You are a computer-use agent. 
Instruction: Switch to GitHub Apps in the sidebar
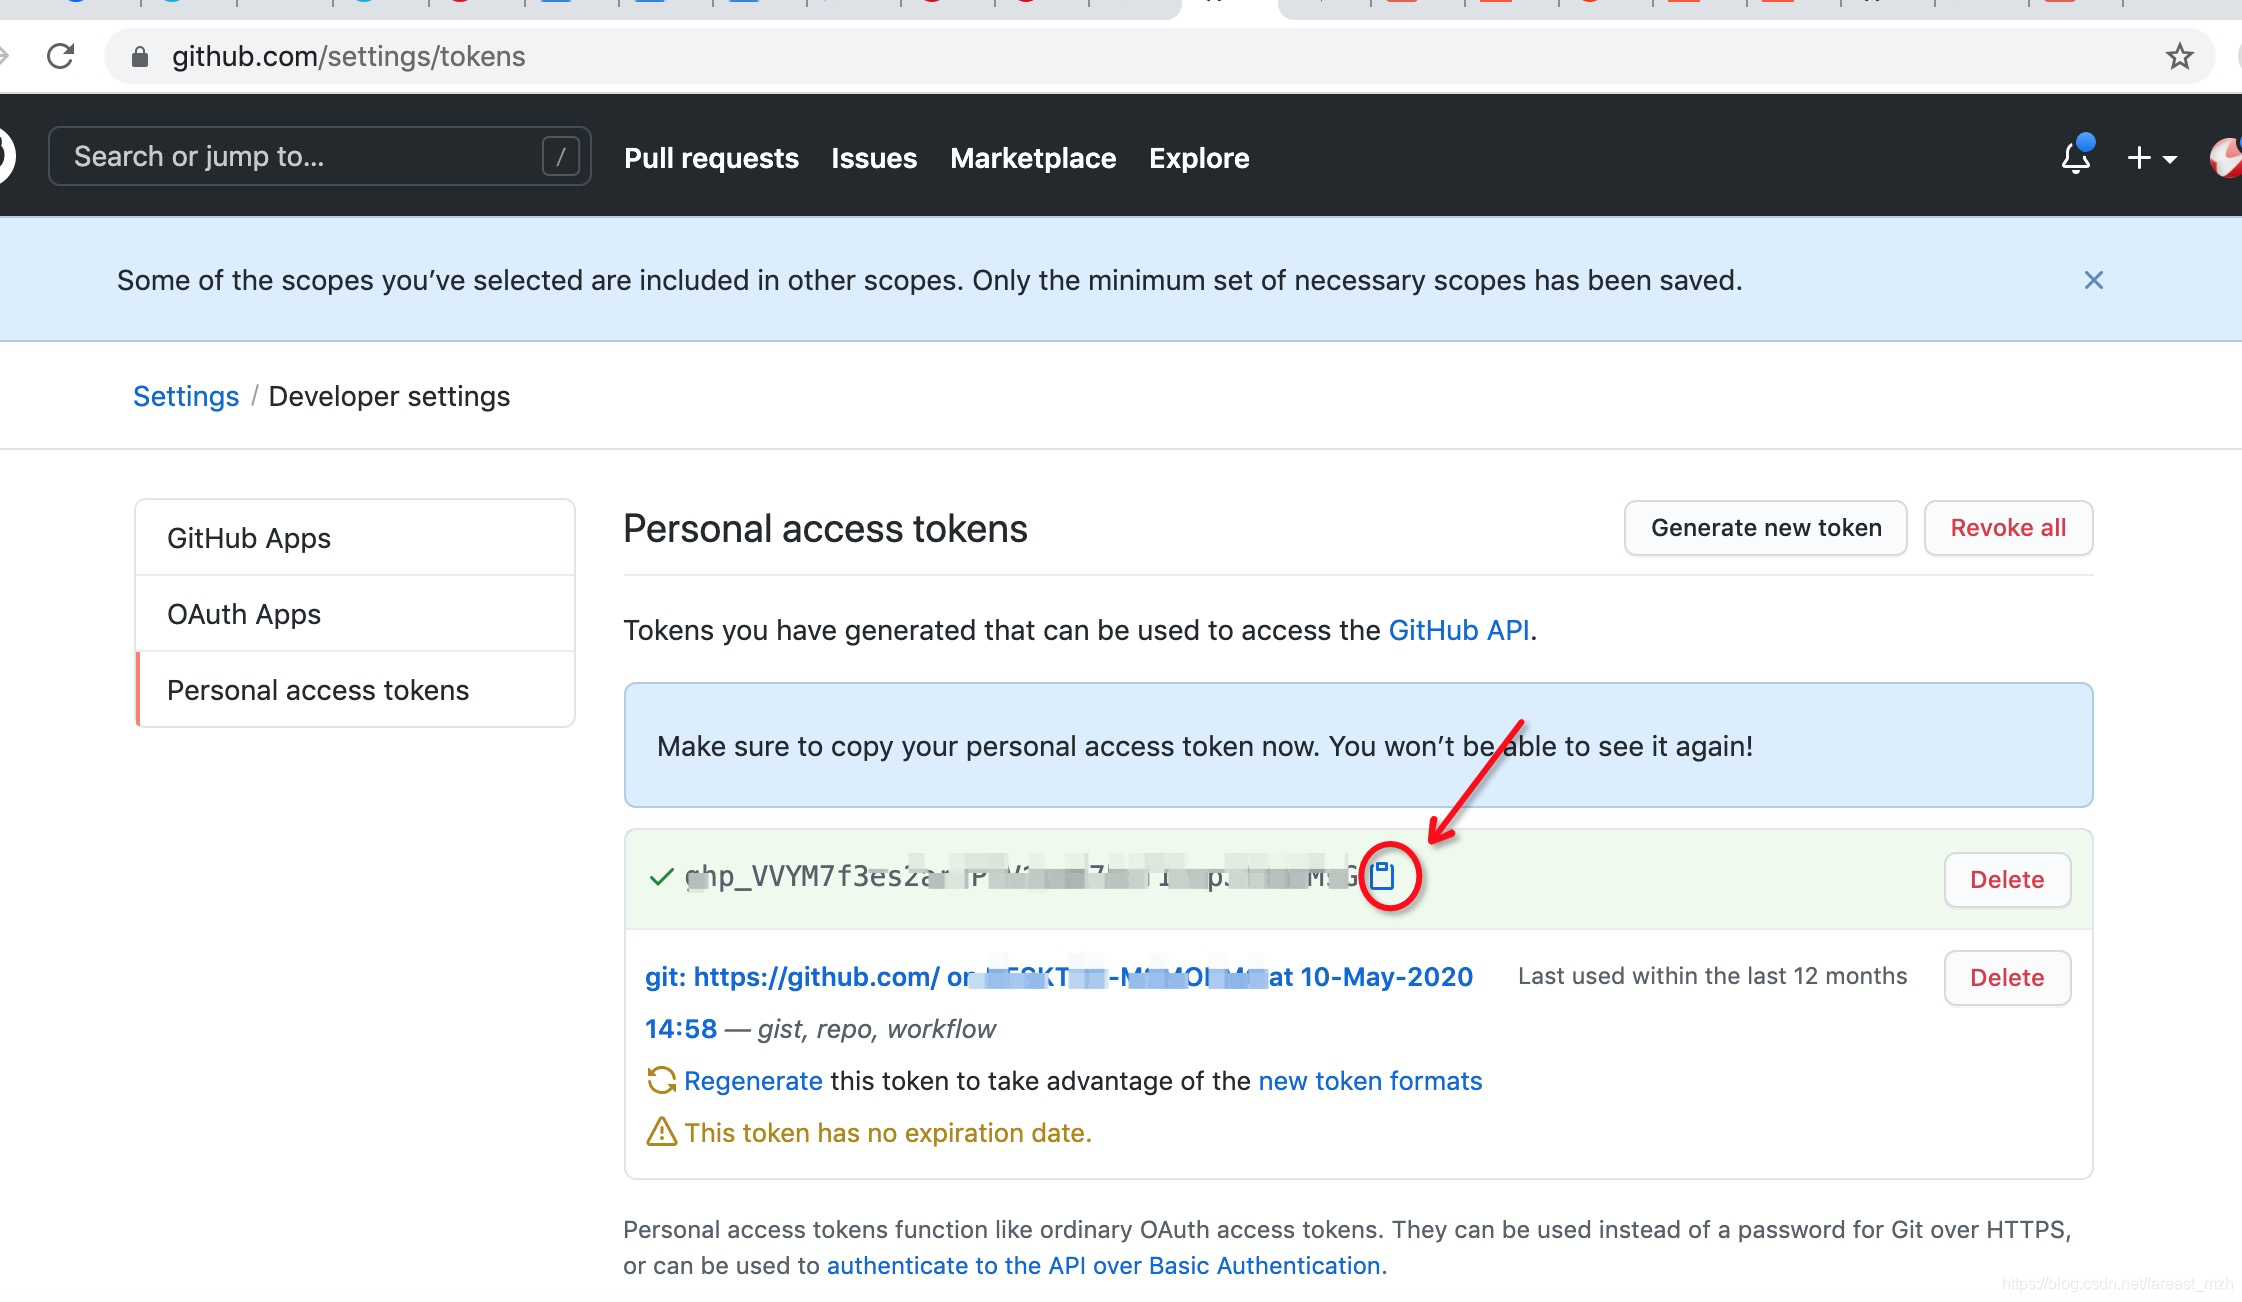[248, 537]
